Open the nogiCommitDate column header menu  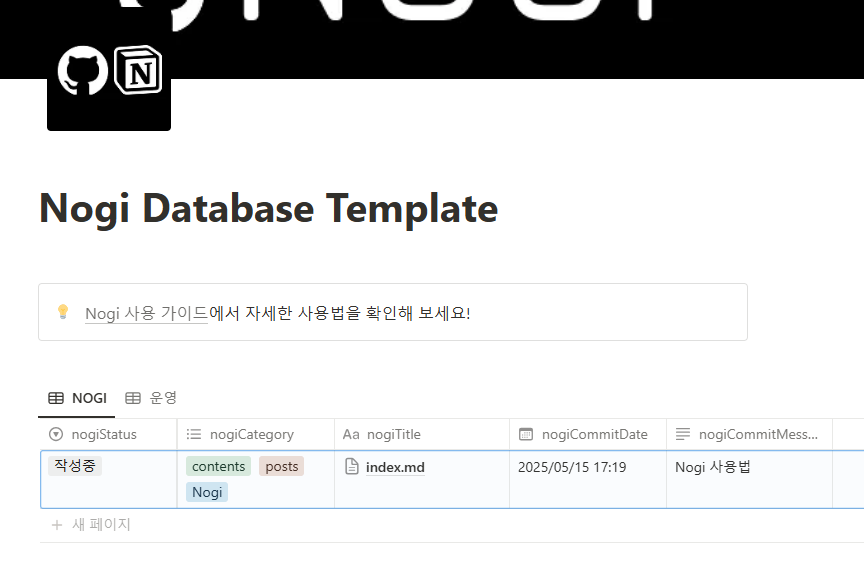588,434
